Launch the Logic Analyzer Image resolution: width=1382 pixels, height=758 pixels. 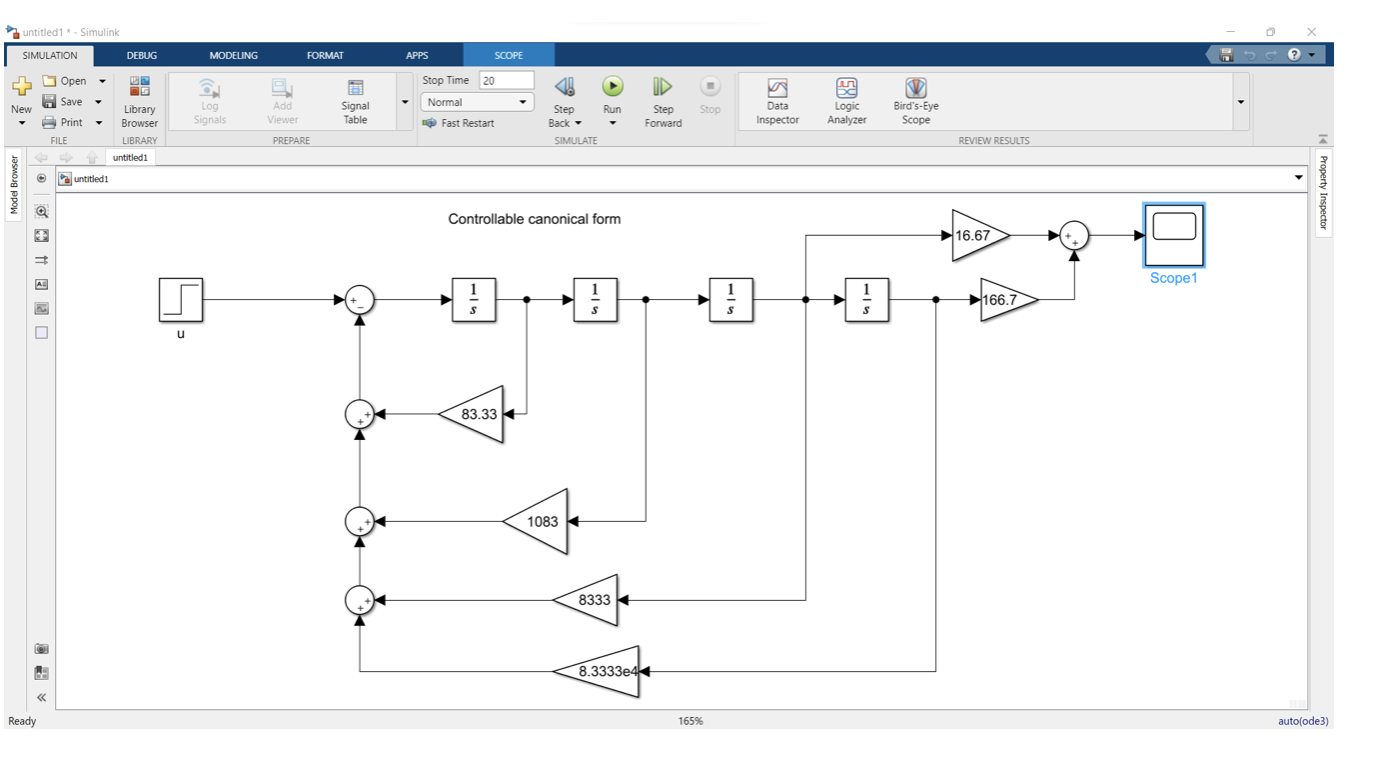coord(846,99)
